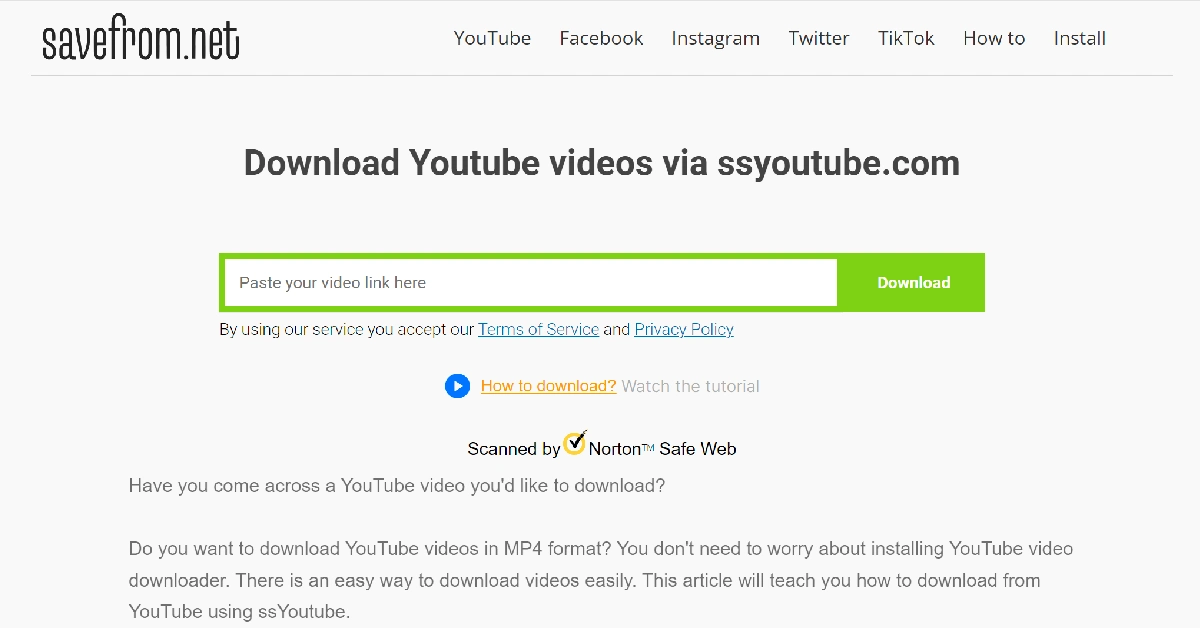Click the savefrom.net logo
The height and width of the screenshot is (628, 1200).
pos(141,38)
